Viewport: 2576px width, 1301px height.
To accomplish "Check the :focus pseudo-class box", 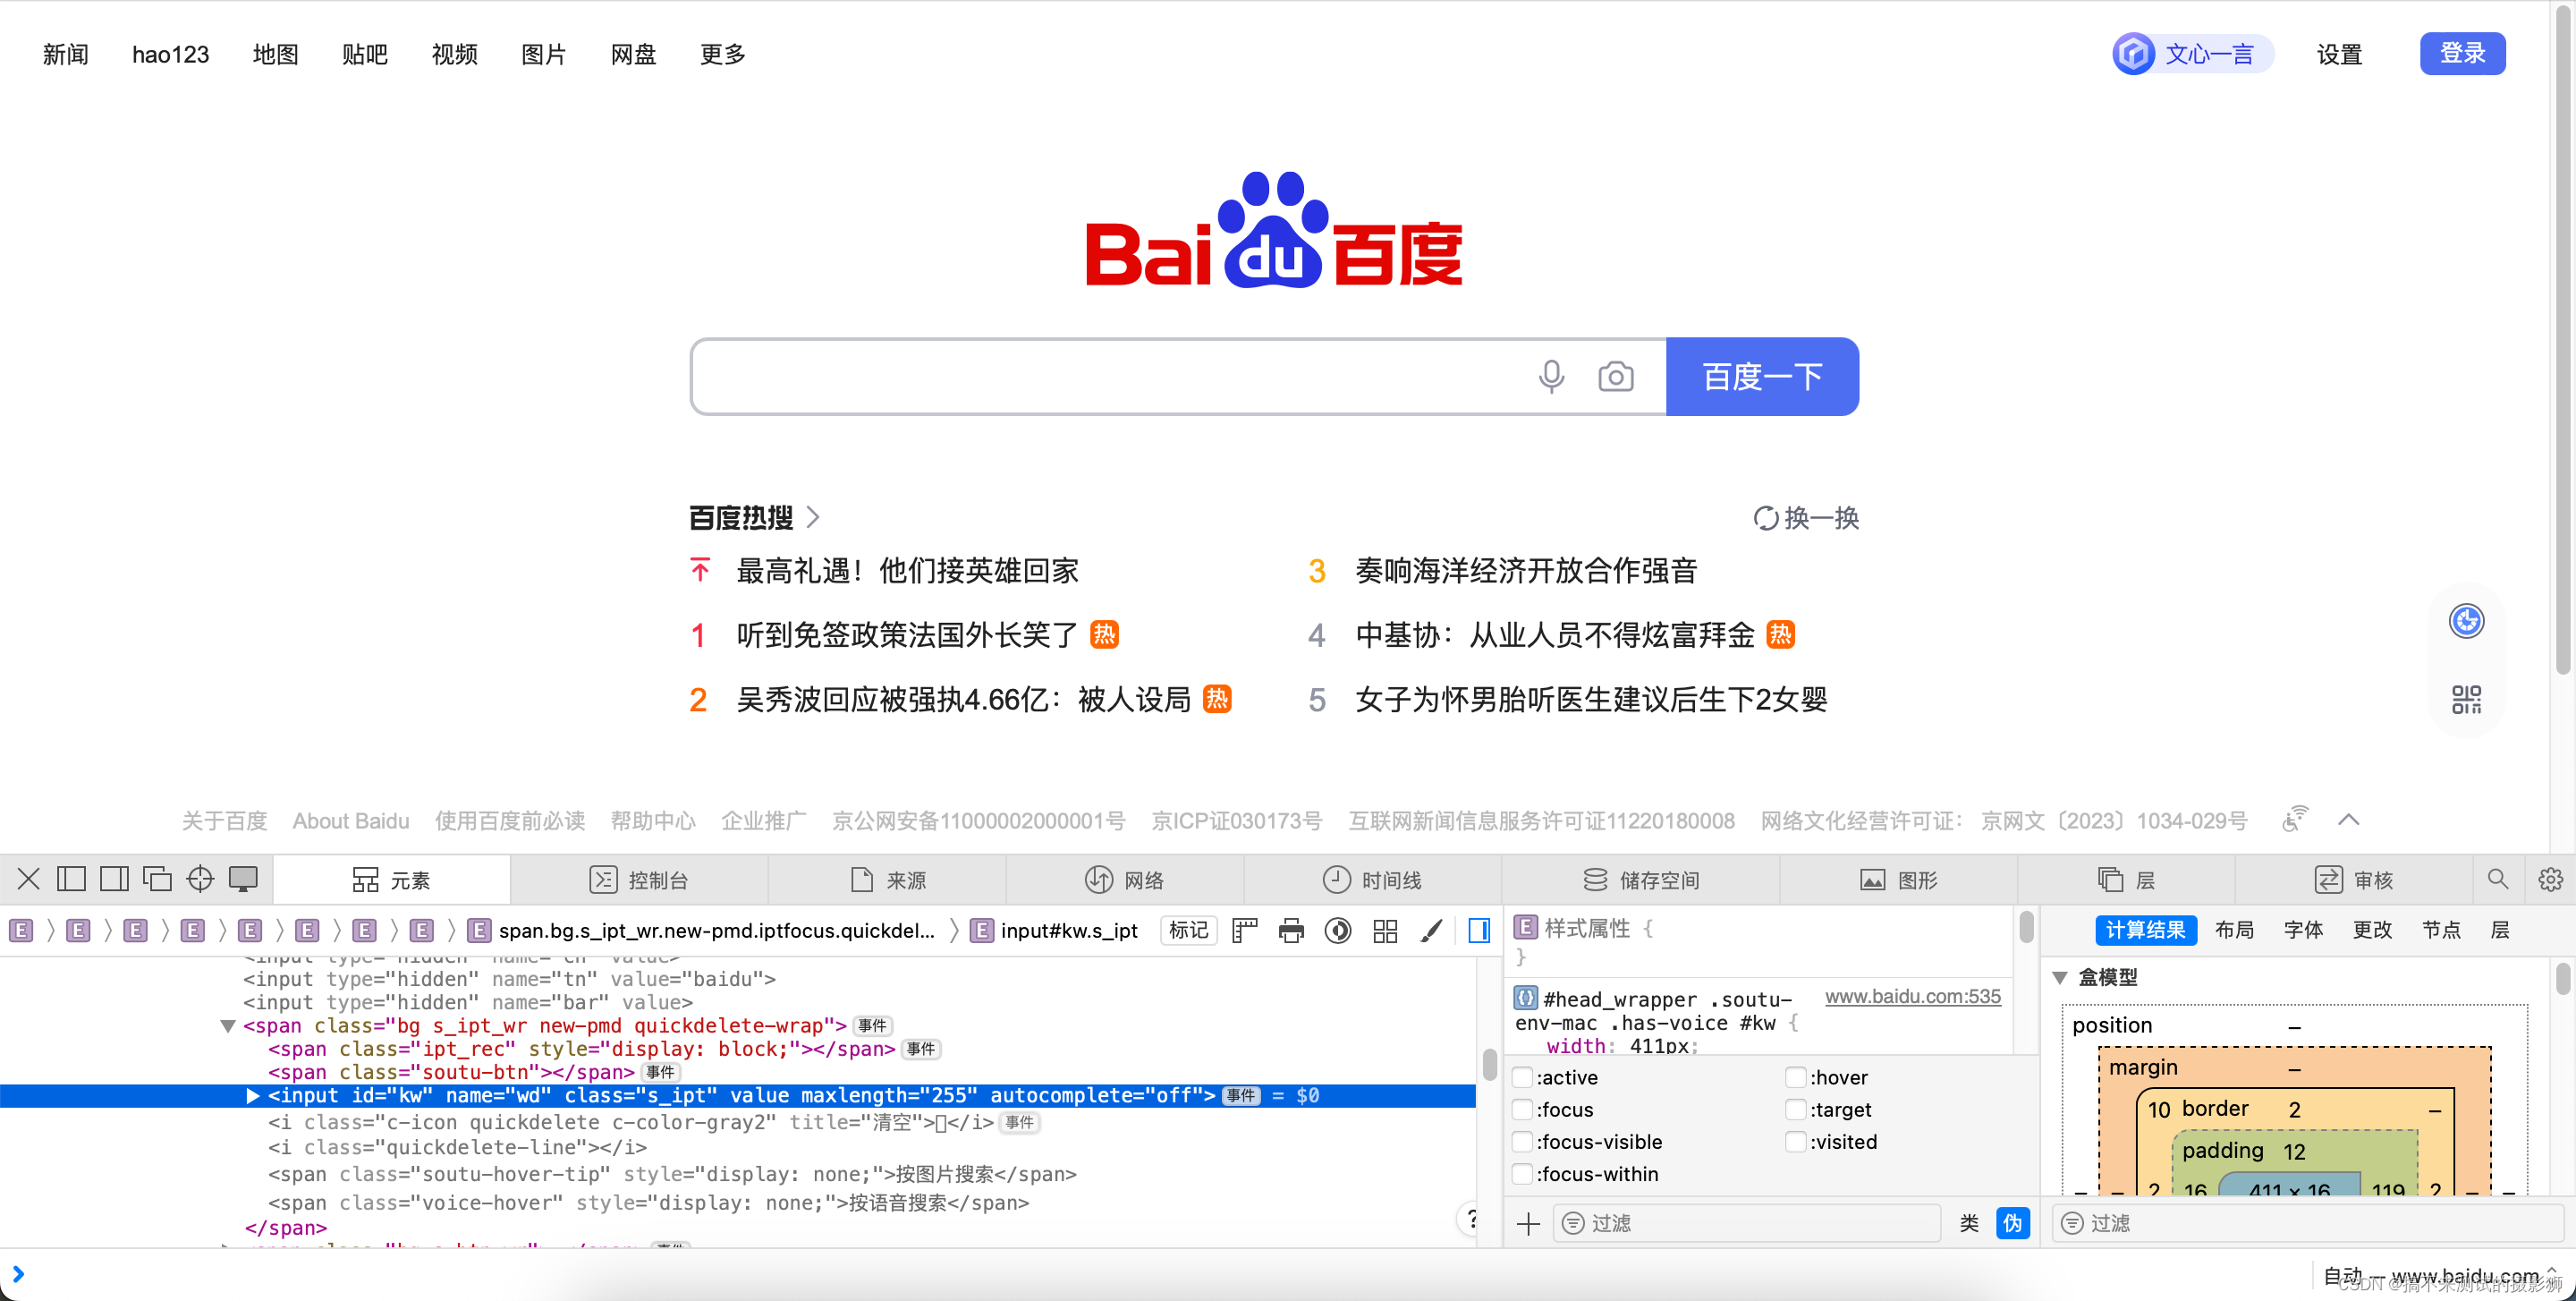I will tap(1523, 1109).
